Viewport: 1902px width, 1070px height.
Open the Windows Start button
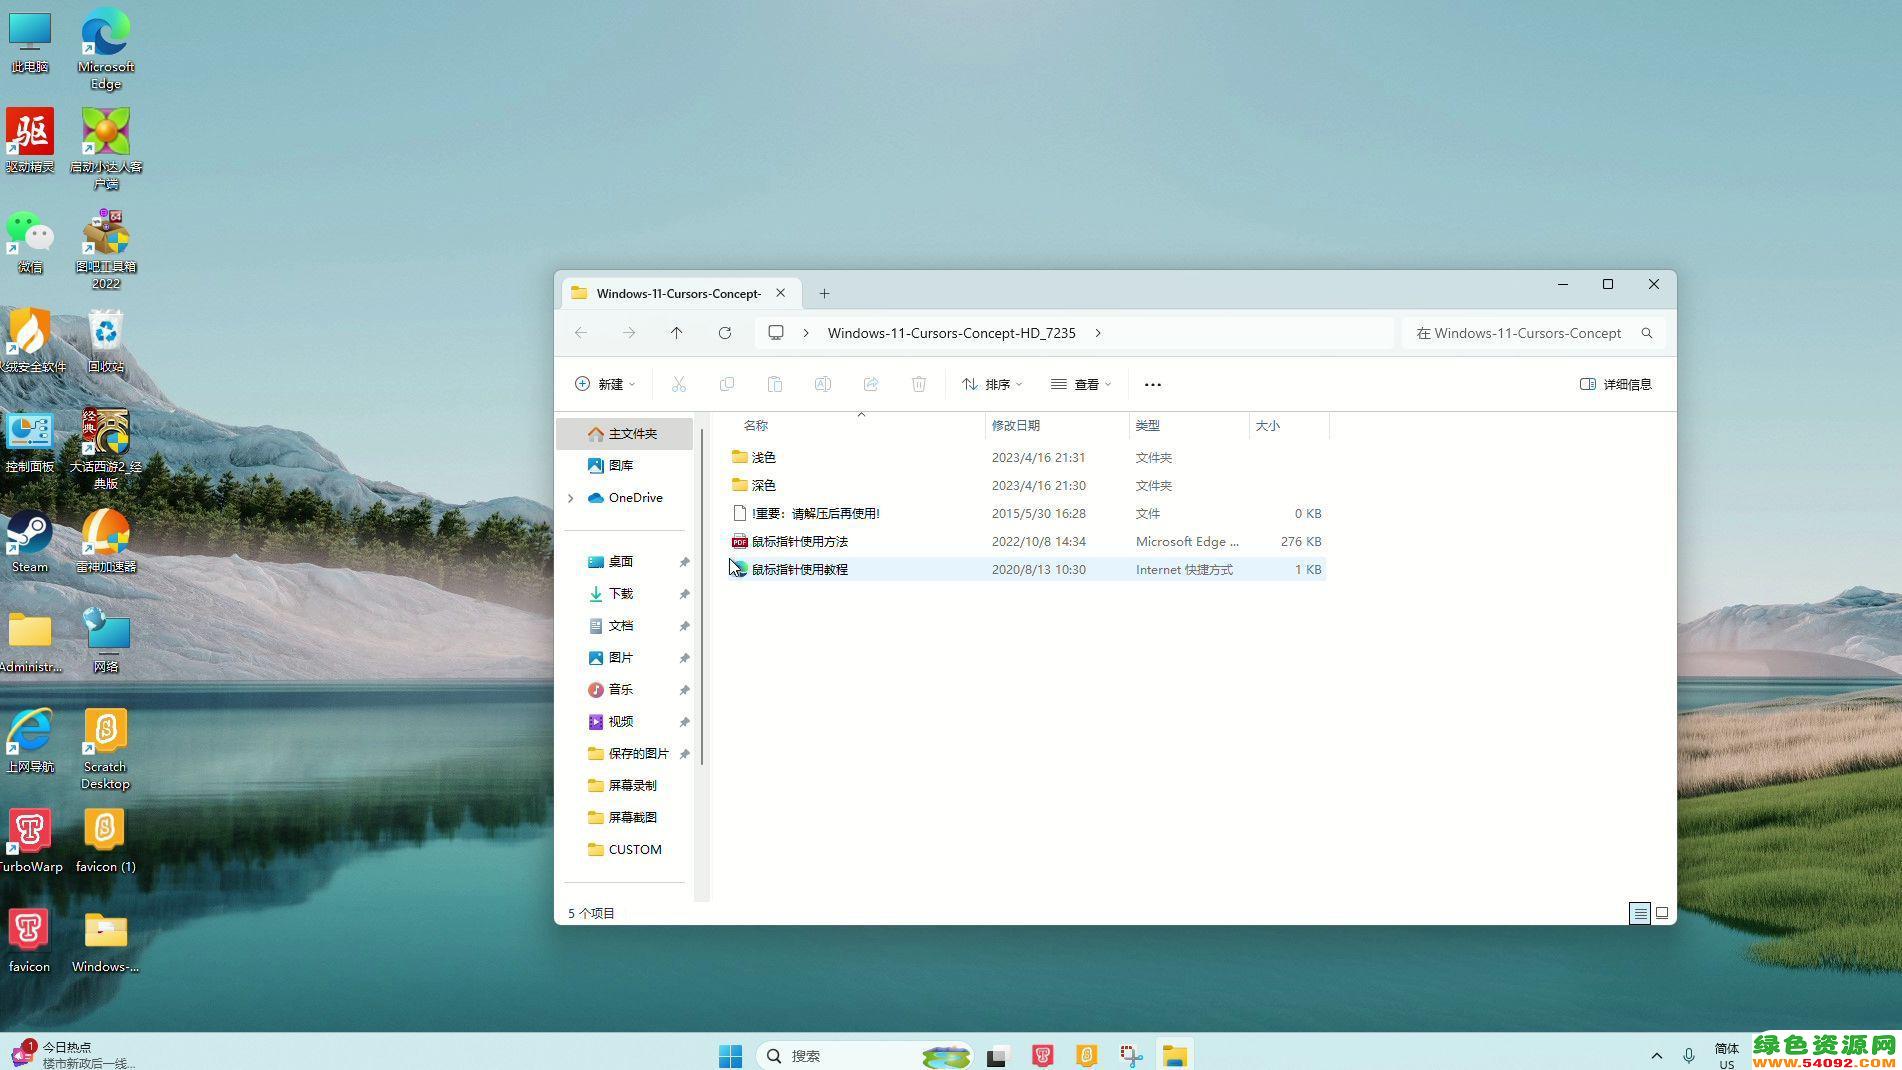click(731, 1055)
